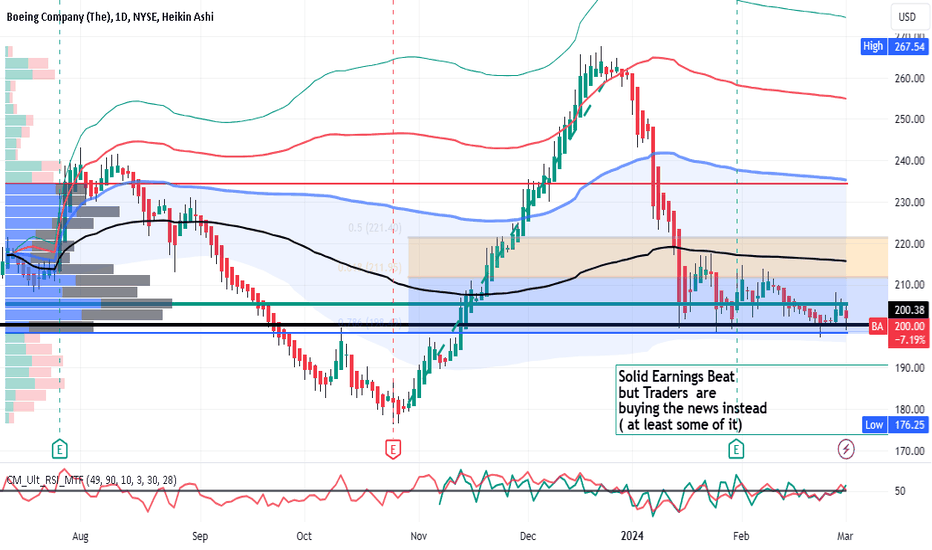Click the Dec label on time axis

coord(528,536)
